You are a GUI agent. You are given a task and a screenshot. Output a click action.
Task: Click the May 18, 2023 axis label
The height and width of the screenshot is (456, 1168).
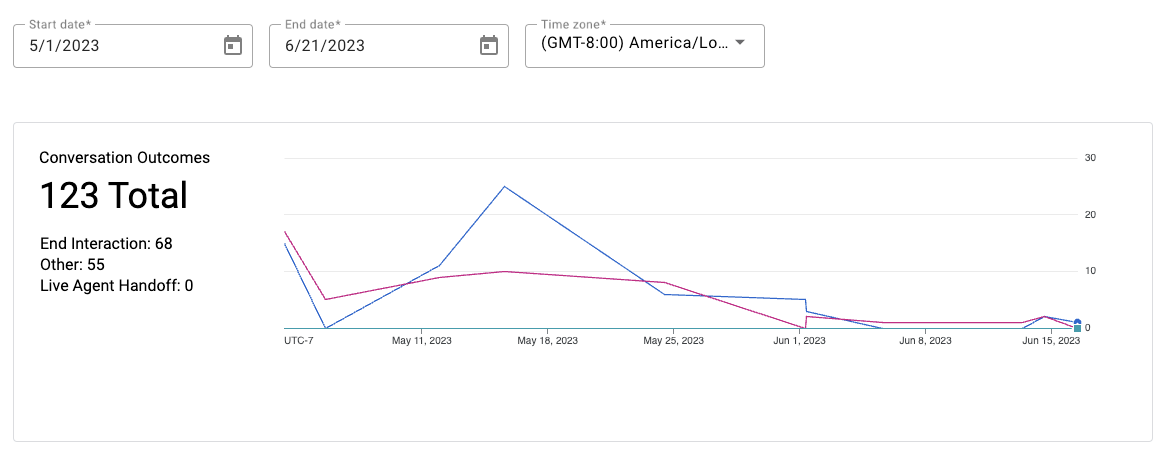point(547,341)
